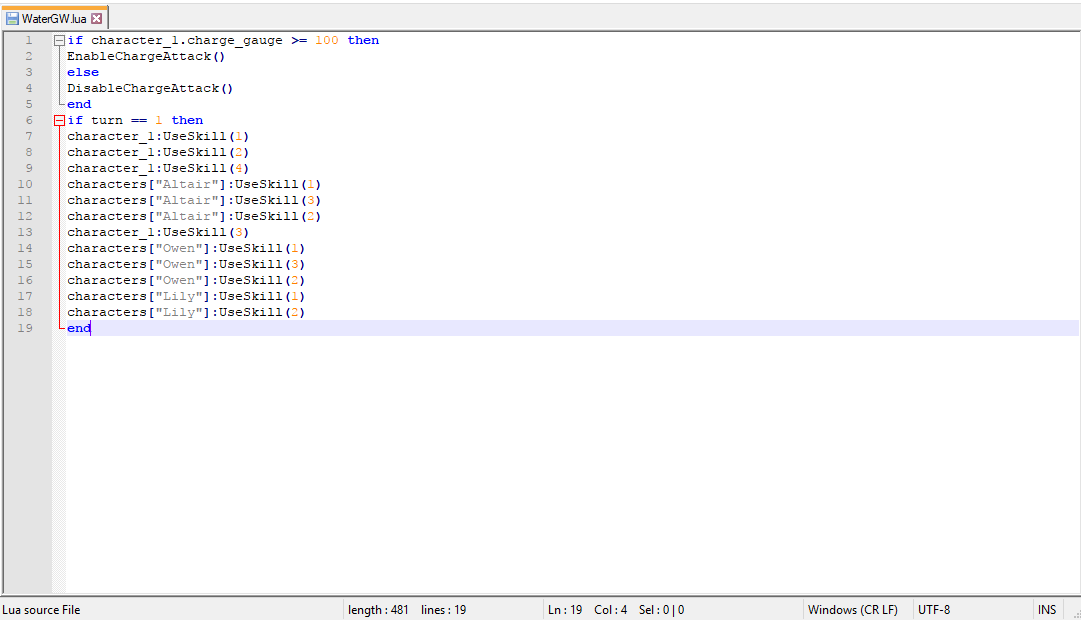
Task: Collapse the turn == 1 if block
Action: click(58, 120)
